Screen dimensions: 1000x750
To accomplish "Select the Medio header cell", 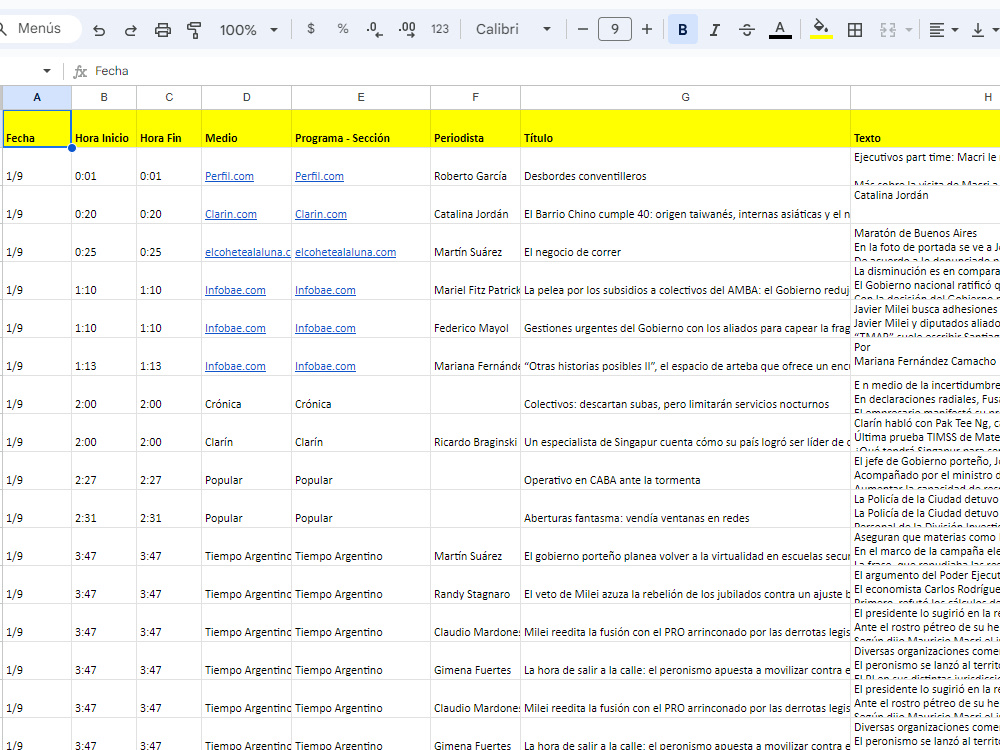I will [x=247, y=129].
